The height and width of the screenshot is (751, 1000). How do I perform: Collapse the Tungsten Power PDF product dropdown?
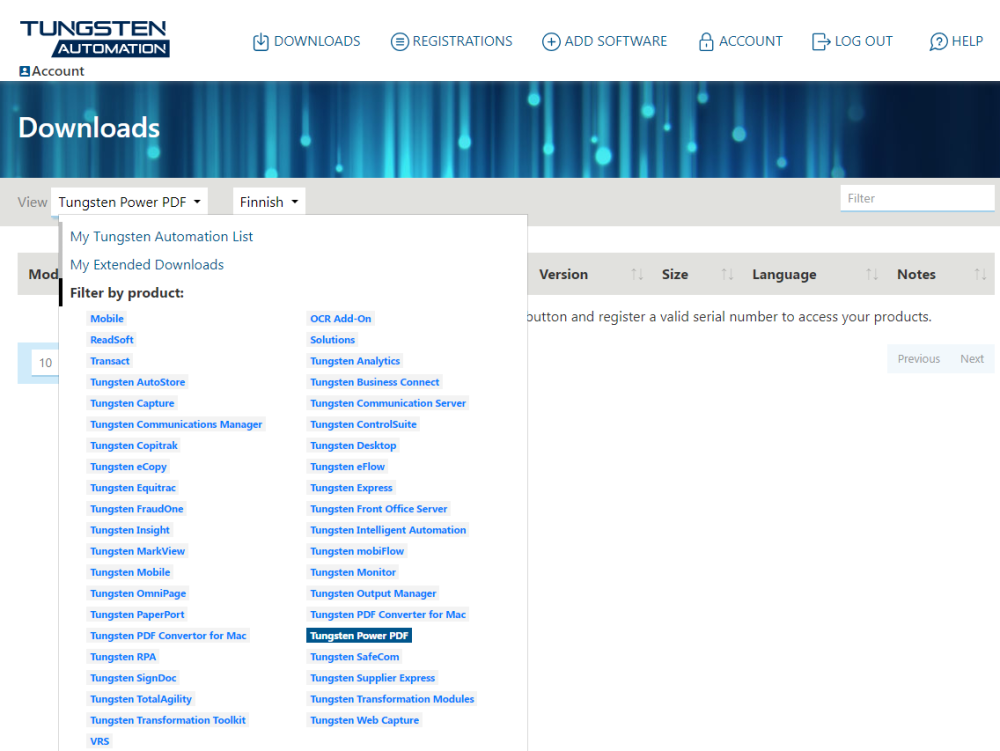pos(130,202)
